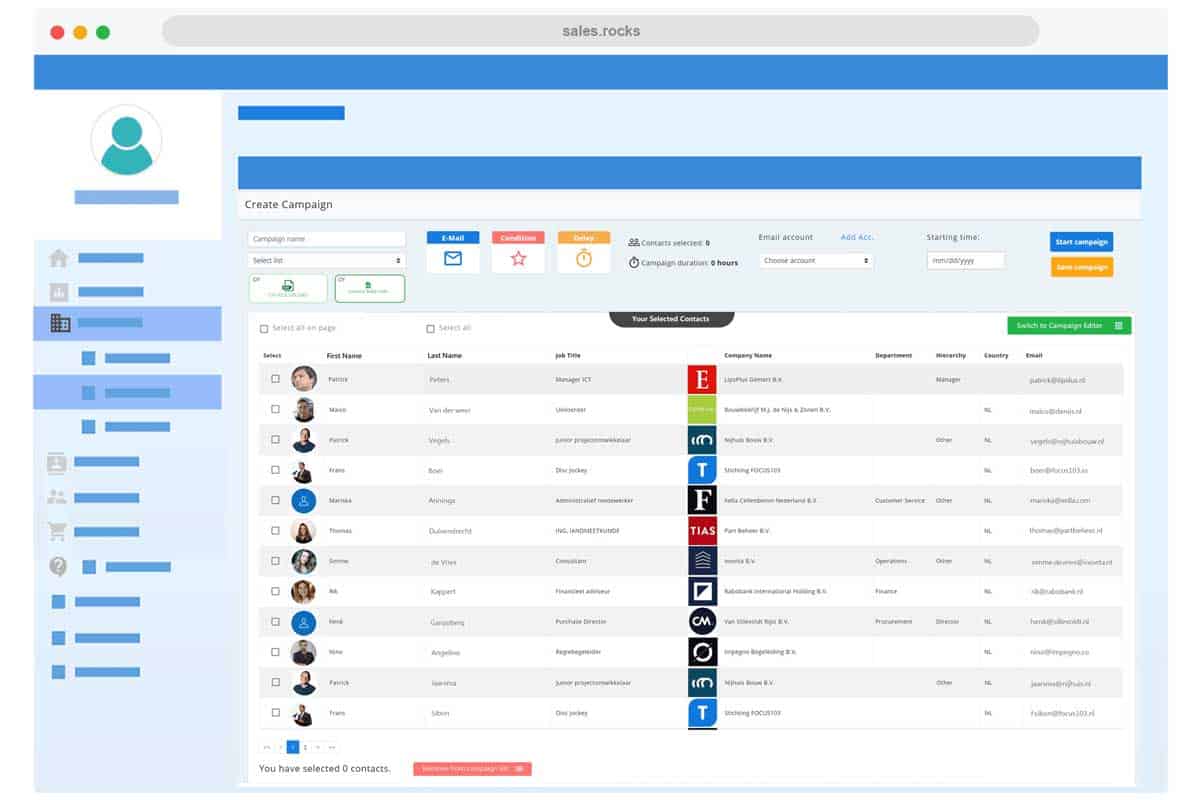Go to page 2 of contacts

pos(305,747)
